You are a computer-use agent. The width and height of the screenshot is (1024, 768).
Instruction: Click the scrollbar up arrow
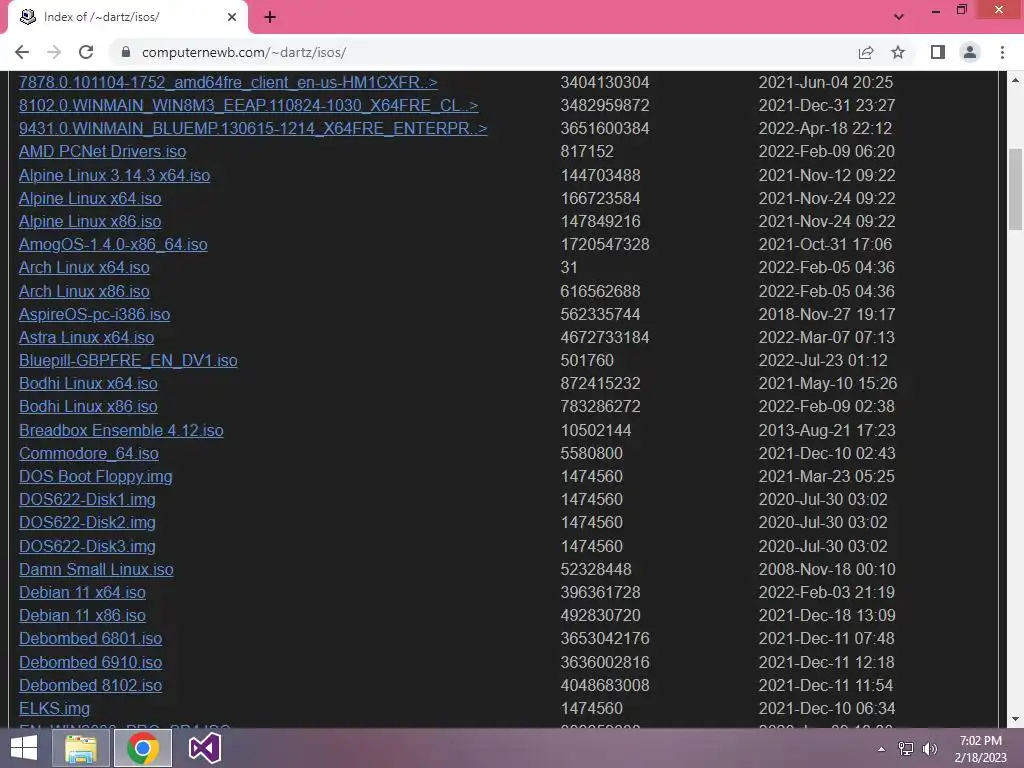[1016, 80]
